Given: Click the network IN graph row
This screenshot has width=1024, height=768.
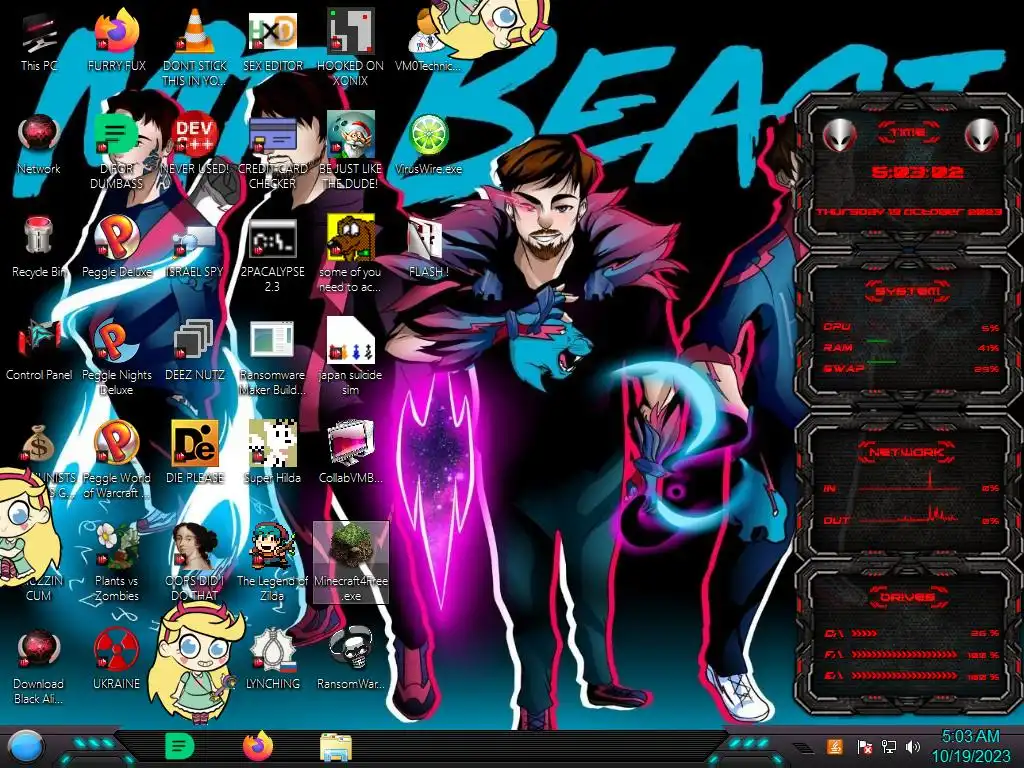Looking at the screenshot, I should pos(912,485).
